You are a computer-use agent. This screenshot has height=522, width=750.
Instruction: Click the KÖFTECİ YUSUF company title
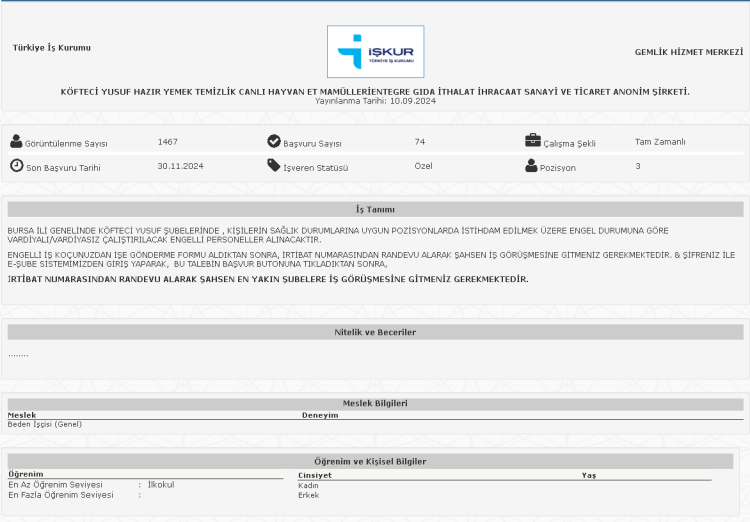click(x=375, y=92)
